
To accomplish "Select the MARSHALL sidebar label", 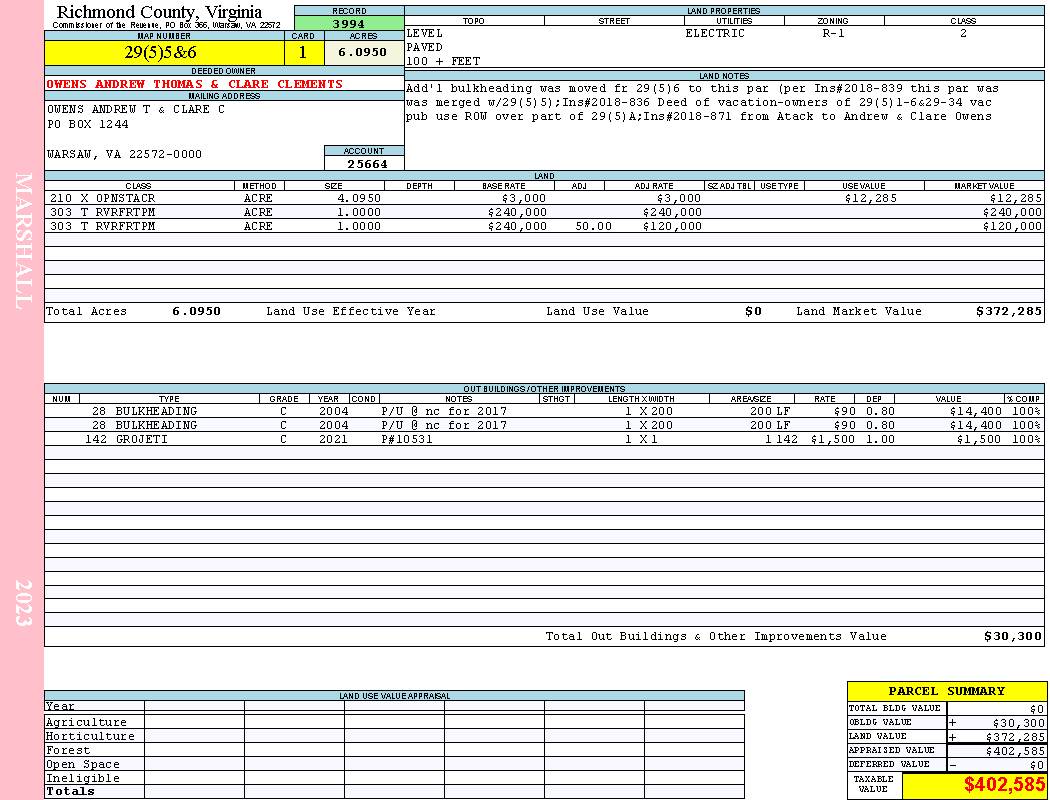I will coord(23,241).
